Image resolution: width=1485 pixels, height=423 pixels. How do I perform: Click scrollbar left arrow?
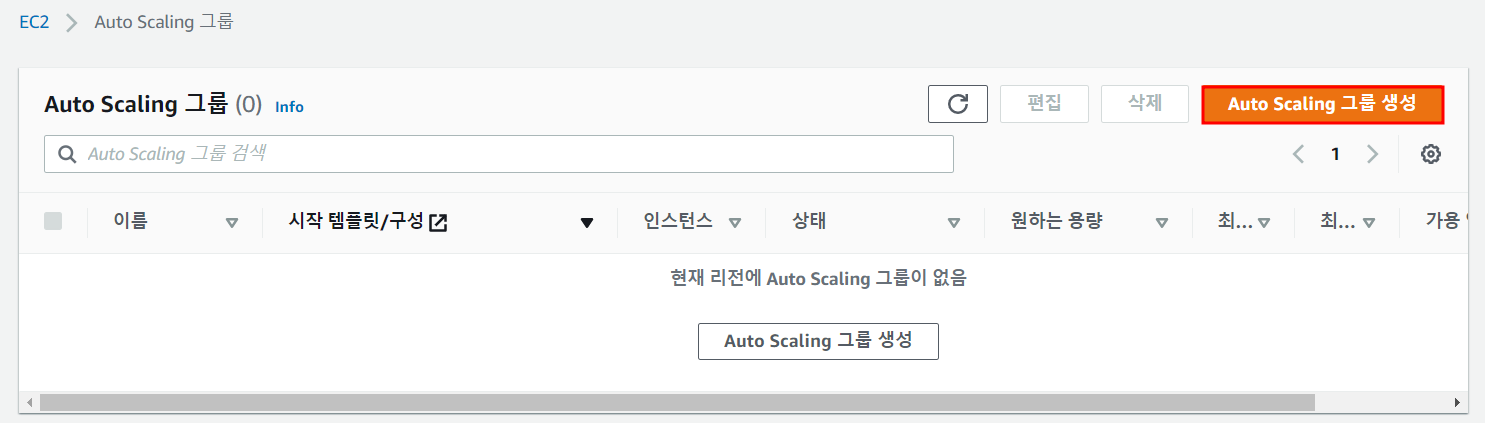point(29,402)
